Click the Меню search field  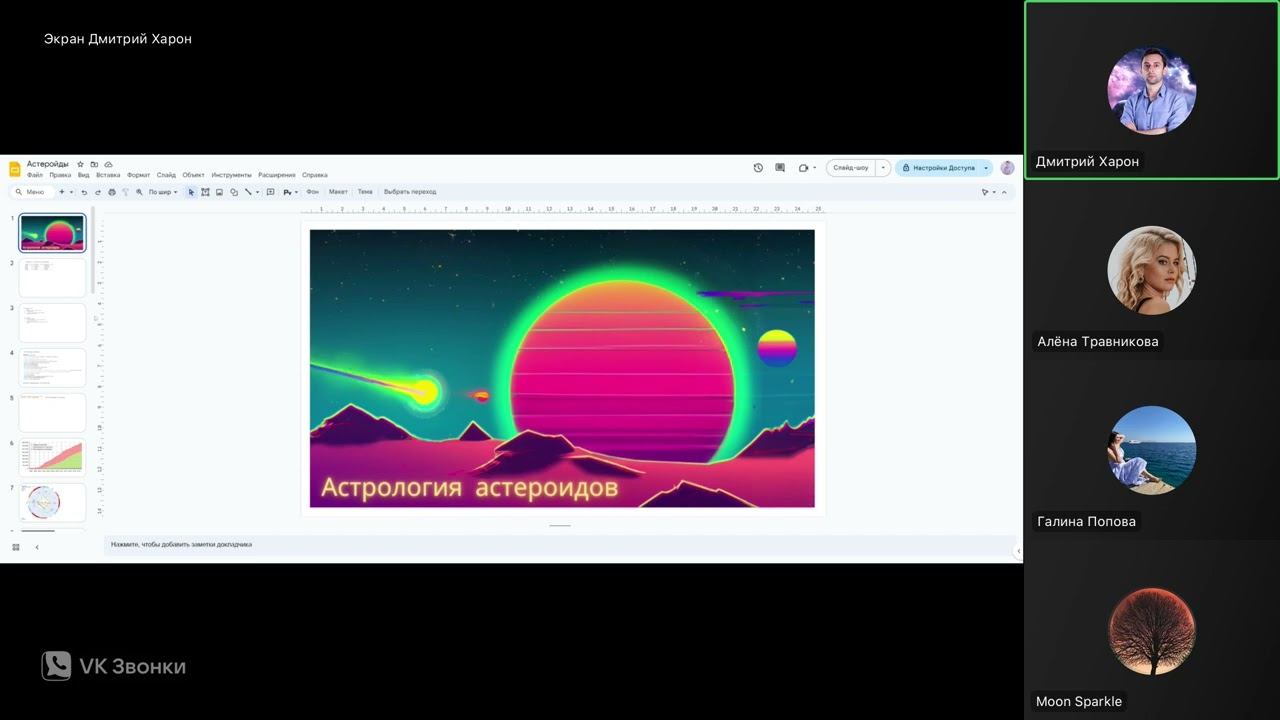click(32, 192)
